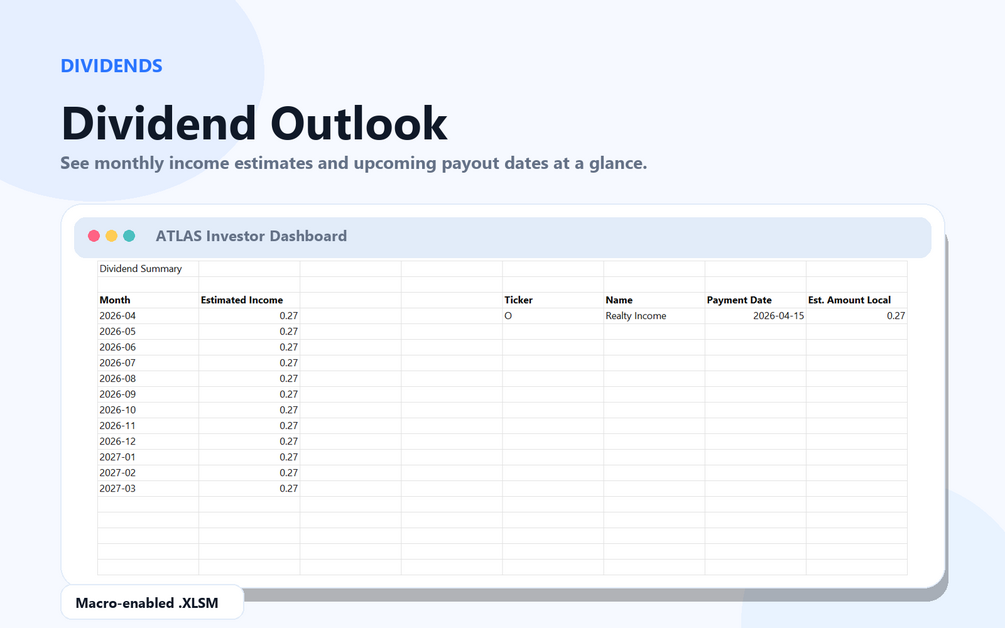Screen dimensions: 1005x628
Task: Select the 2026-06 month cell
Action: coord(148,347)
